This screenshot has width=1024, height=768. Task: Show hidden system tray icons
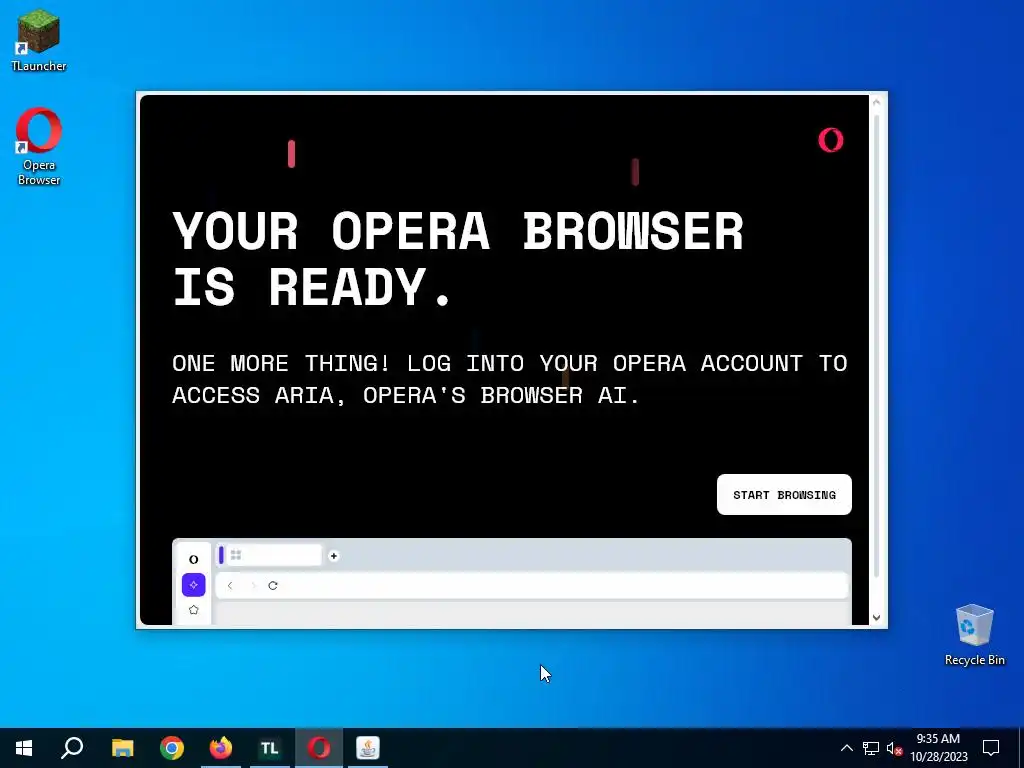pyautogui.click(x=846, y=748)
